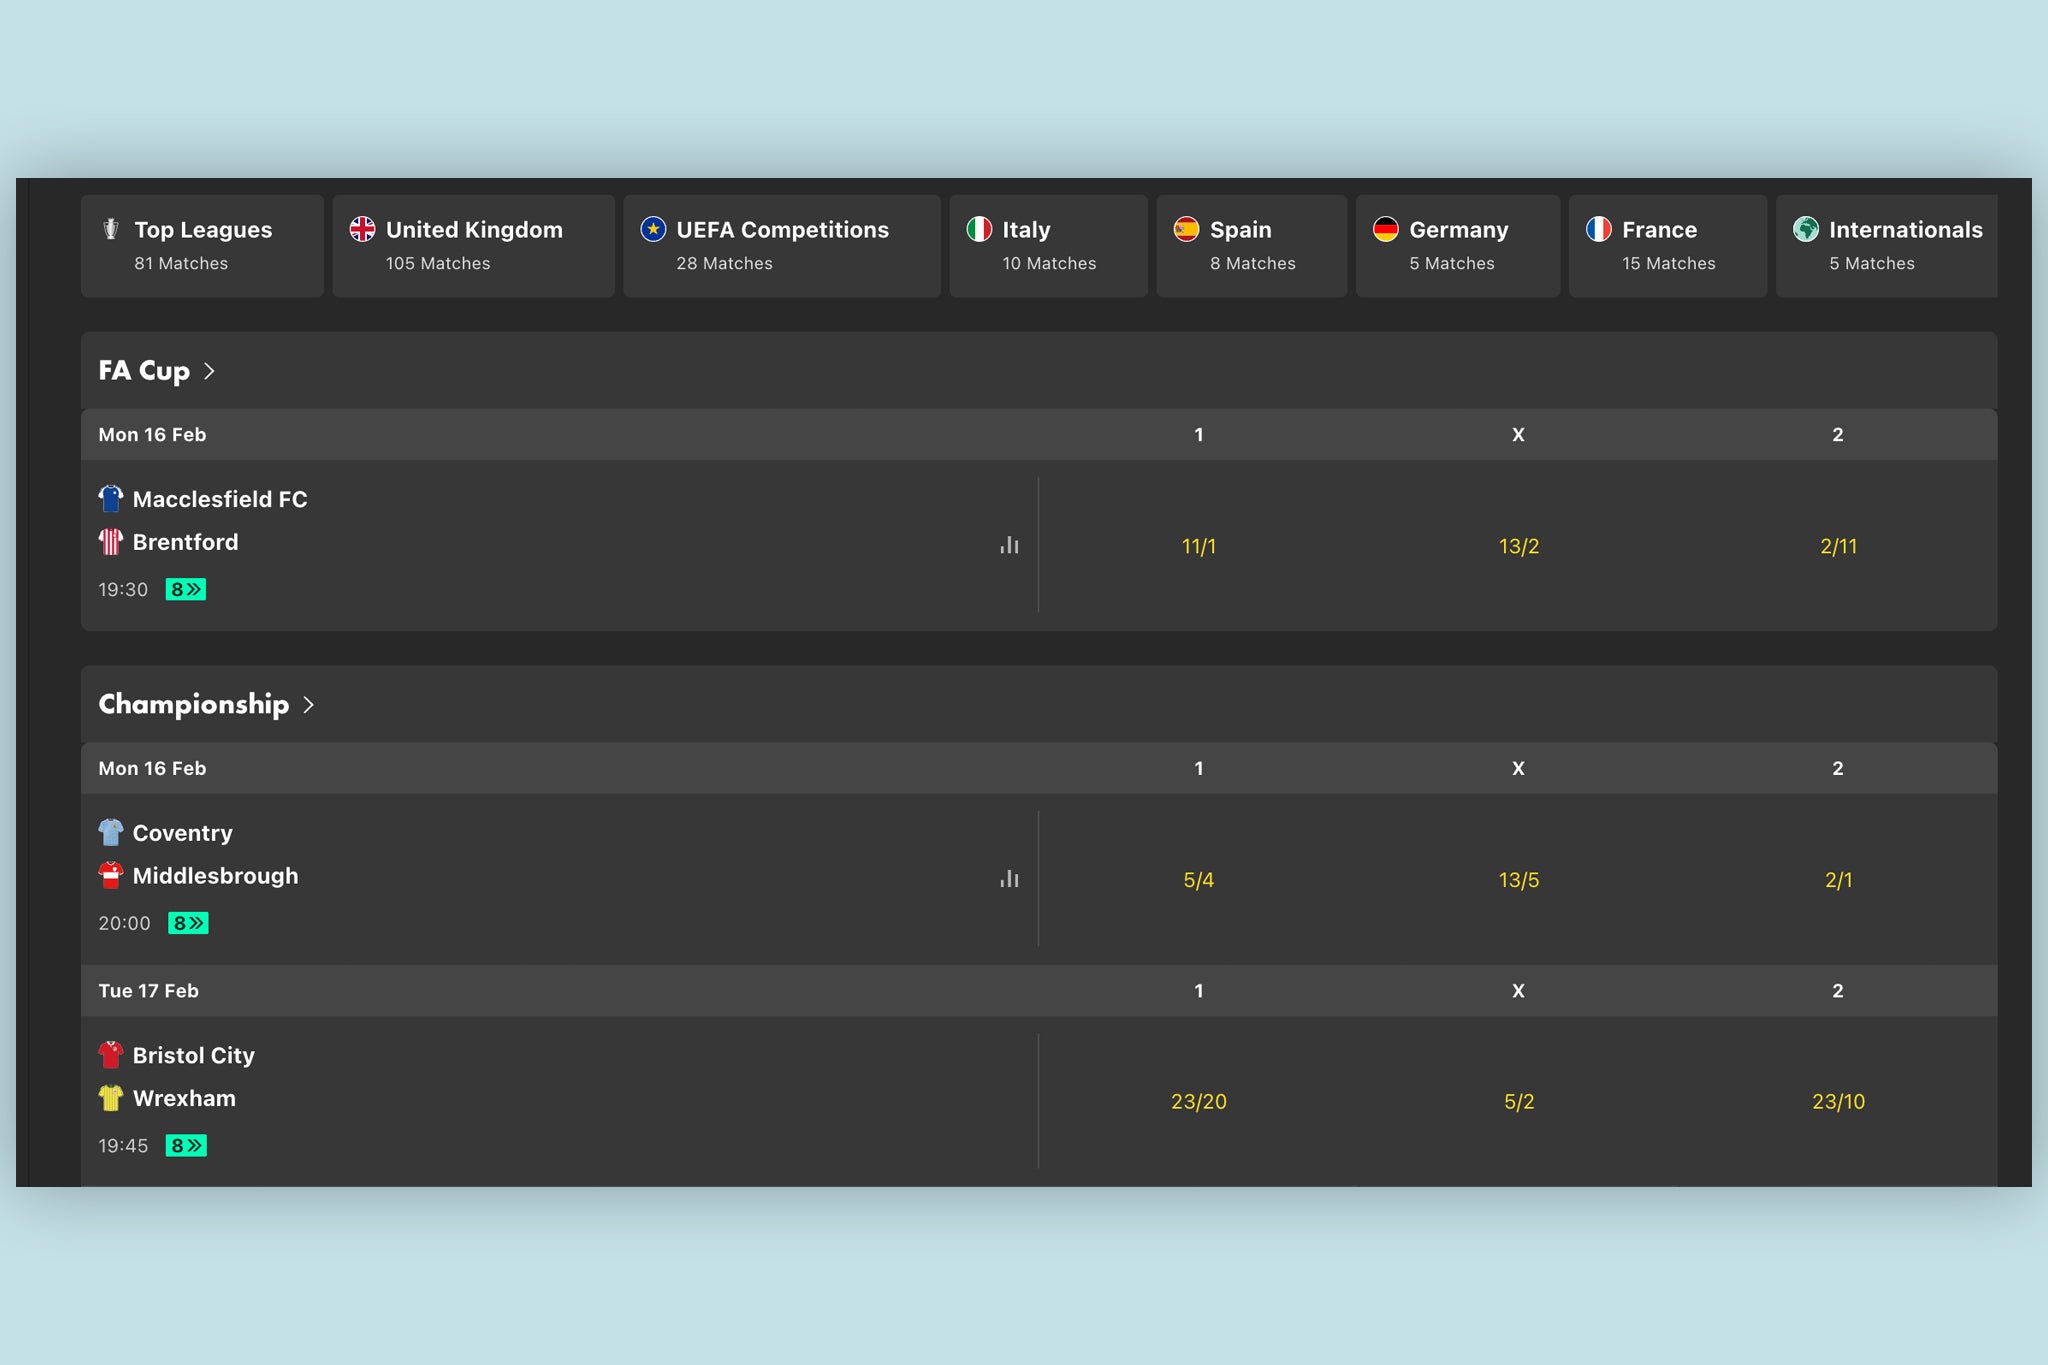Click the yellow Wrexham shirt icon
The image size is (2048, 1365).
(111, 1098)
